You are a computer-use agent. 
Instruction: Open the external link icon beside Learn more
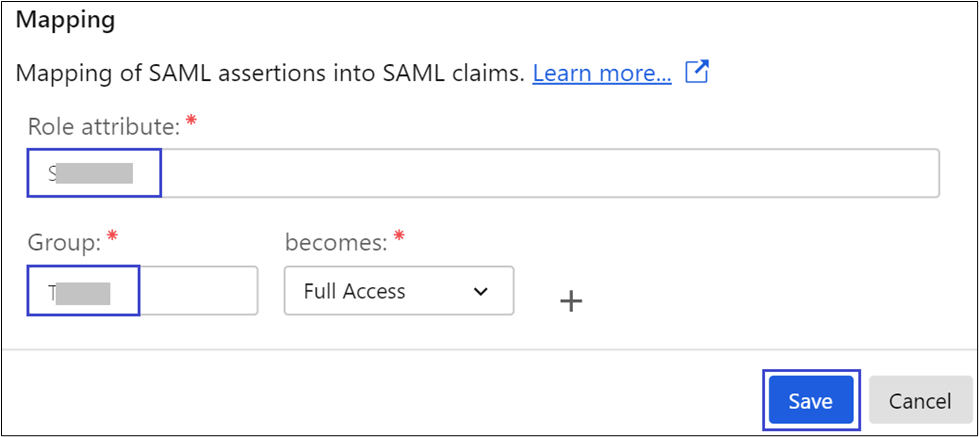pos(696,72)
